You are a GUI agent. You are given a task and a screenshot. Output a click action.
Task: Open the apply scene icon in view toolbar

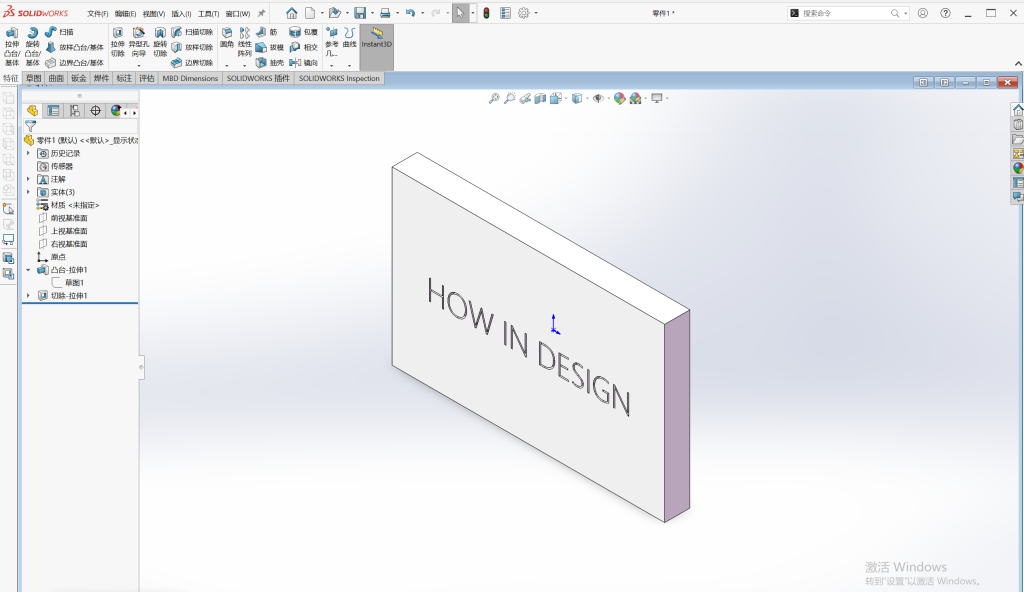coord(635,98)
